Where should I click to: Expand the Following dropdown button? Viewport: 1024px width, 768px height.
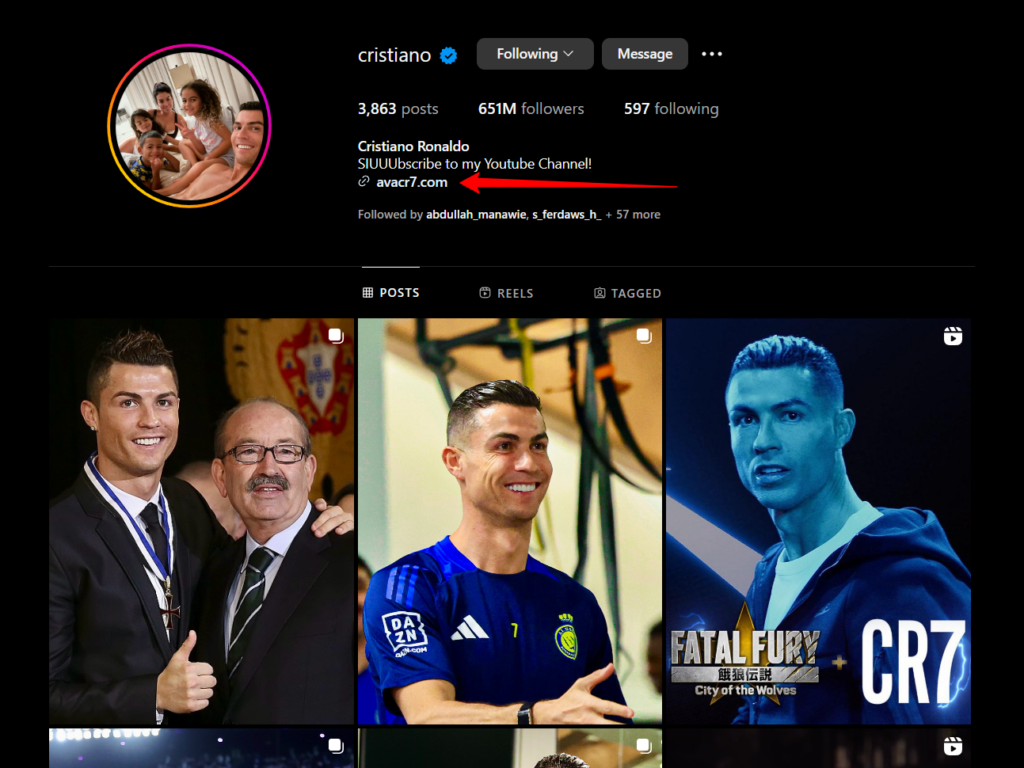coord(535,54)
